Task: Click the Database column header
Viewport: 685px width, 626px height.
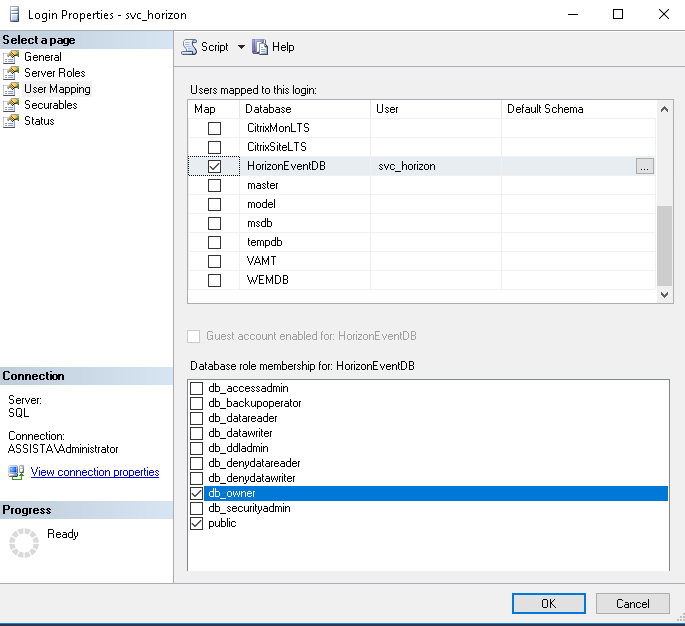Action: pyautogui.click(x=305, y=109)
